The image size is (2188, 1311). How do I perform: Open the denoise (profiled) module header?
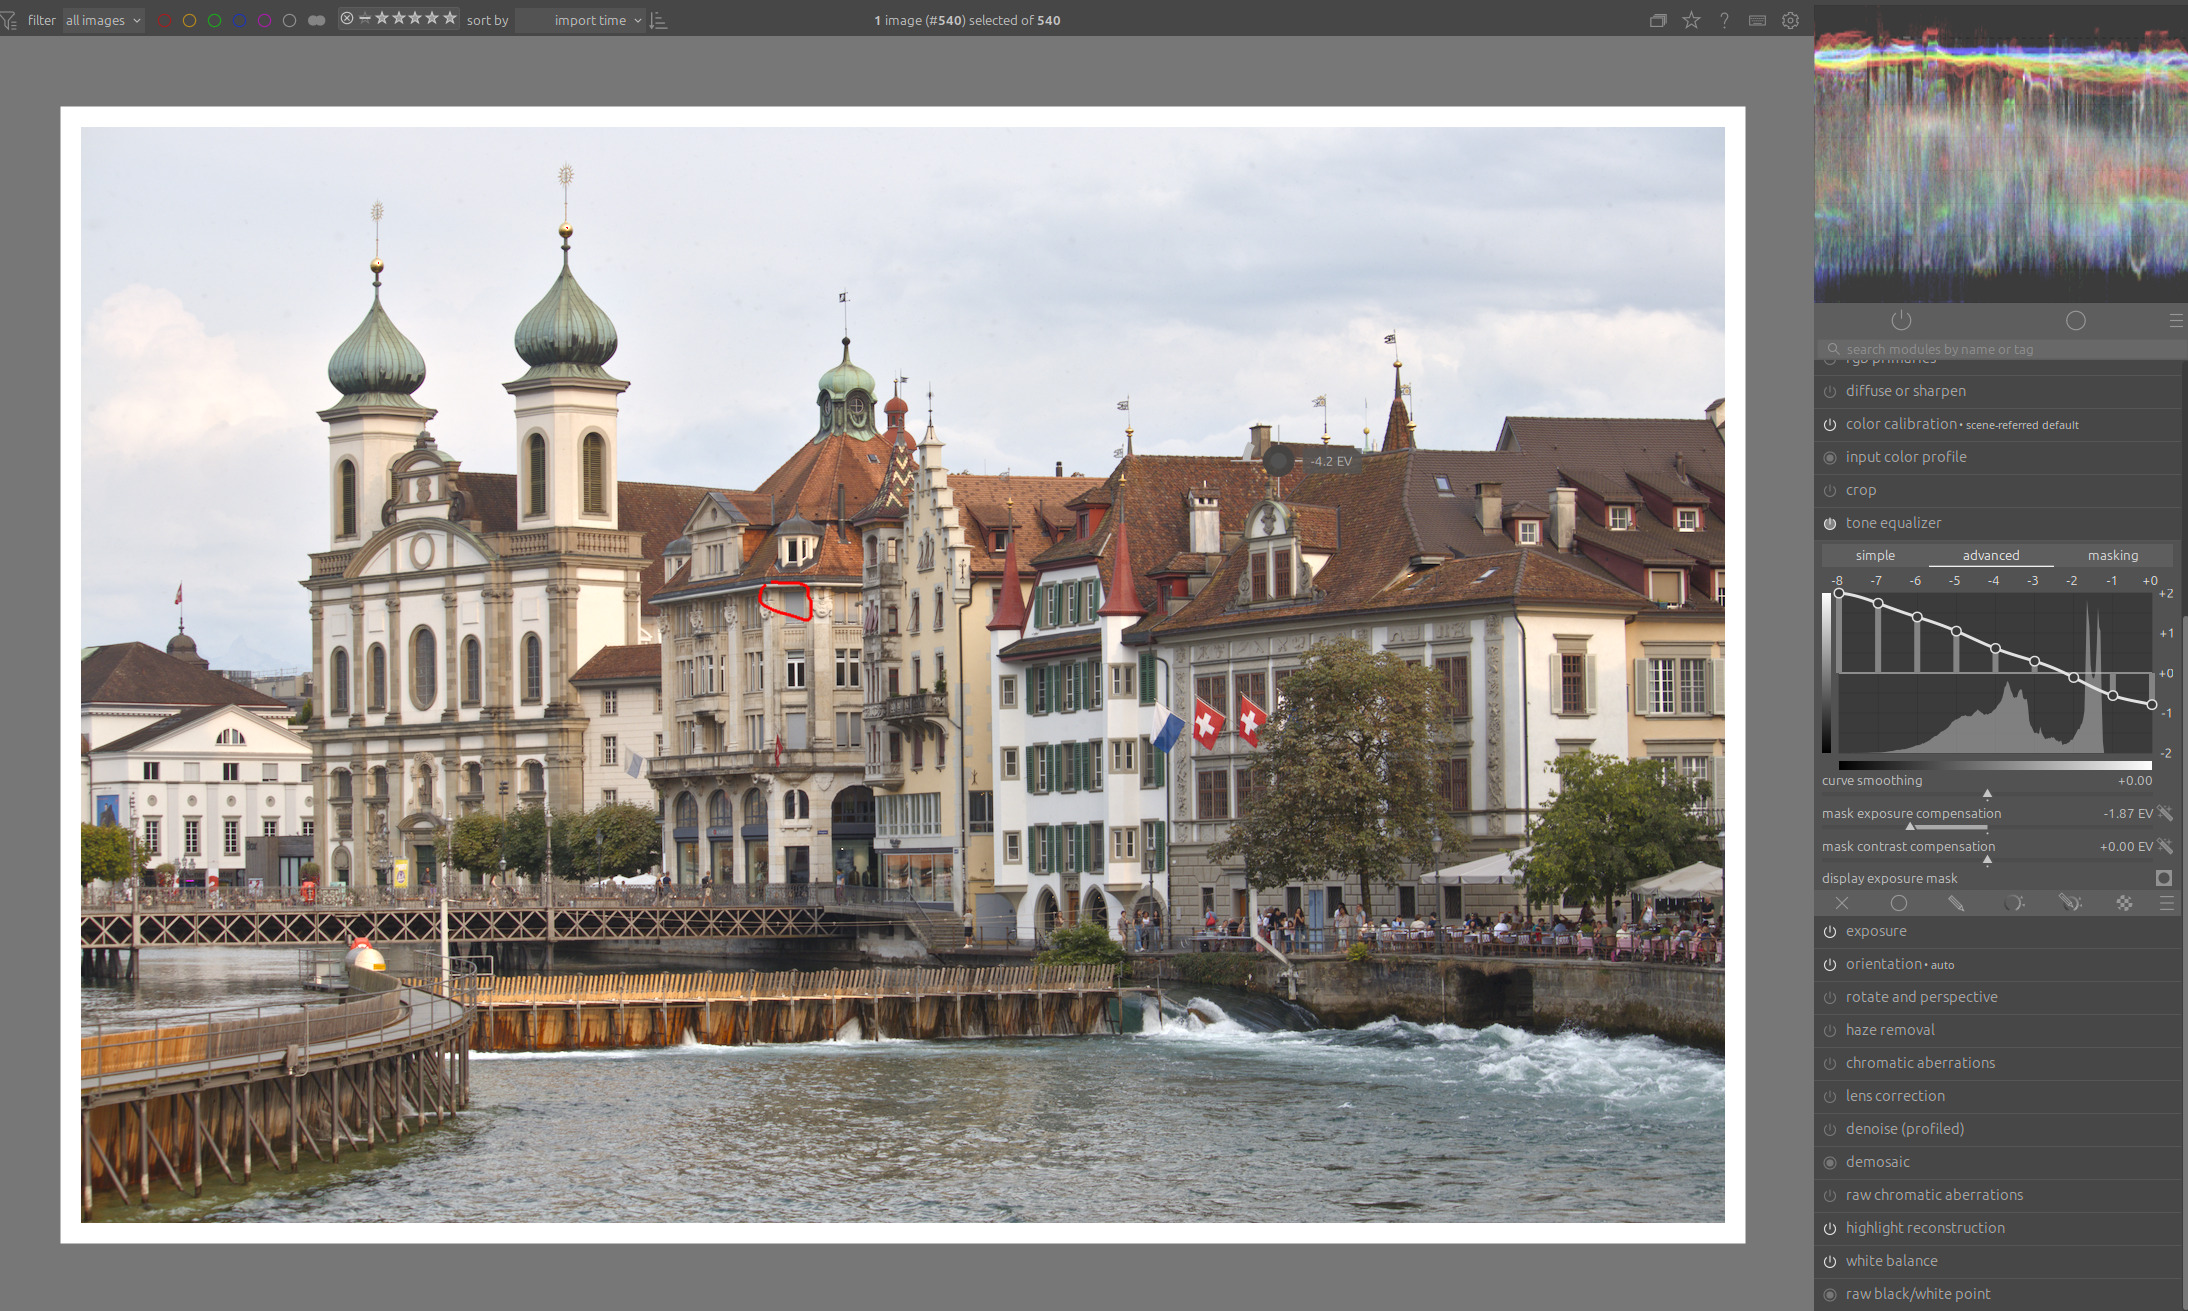click(1904, 1129)
